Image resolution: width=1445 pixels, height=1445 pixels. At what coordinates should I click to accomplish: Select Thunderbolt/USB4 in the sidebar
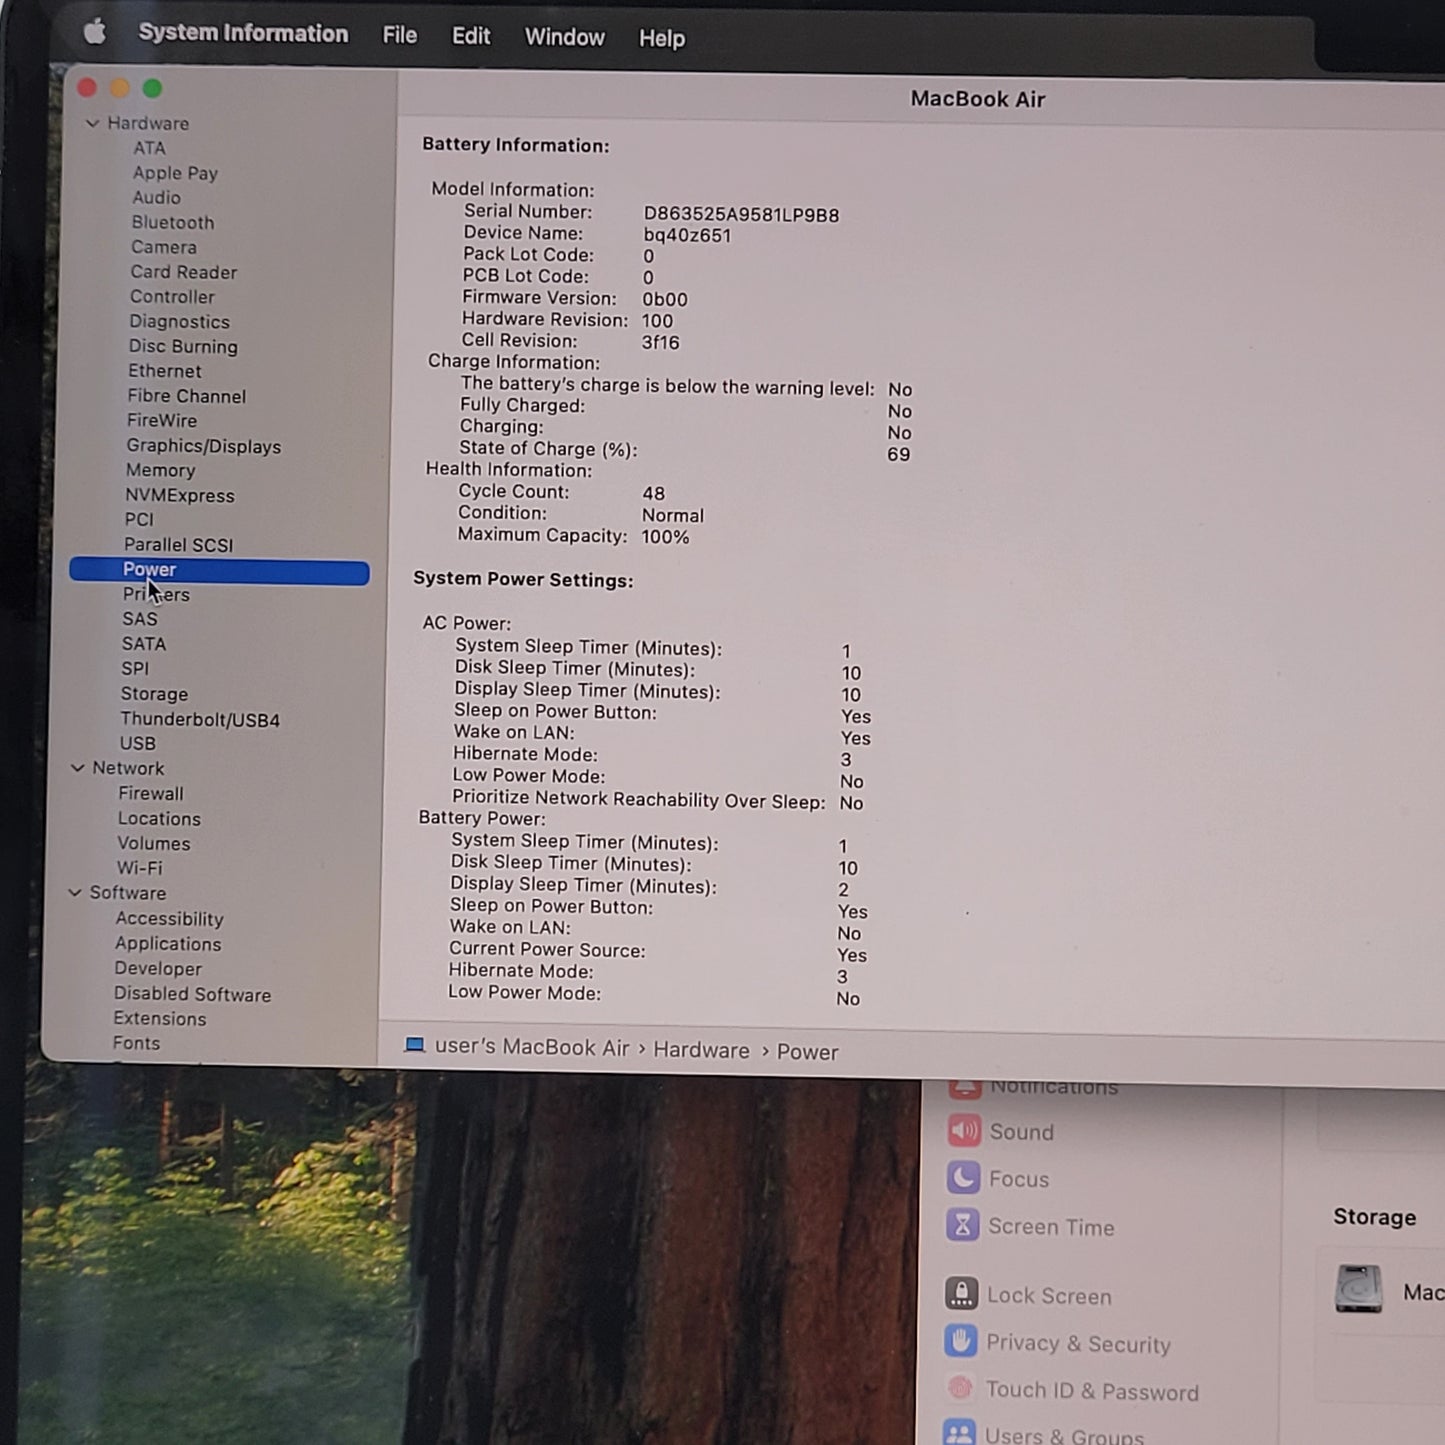click(200, 720)
